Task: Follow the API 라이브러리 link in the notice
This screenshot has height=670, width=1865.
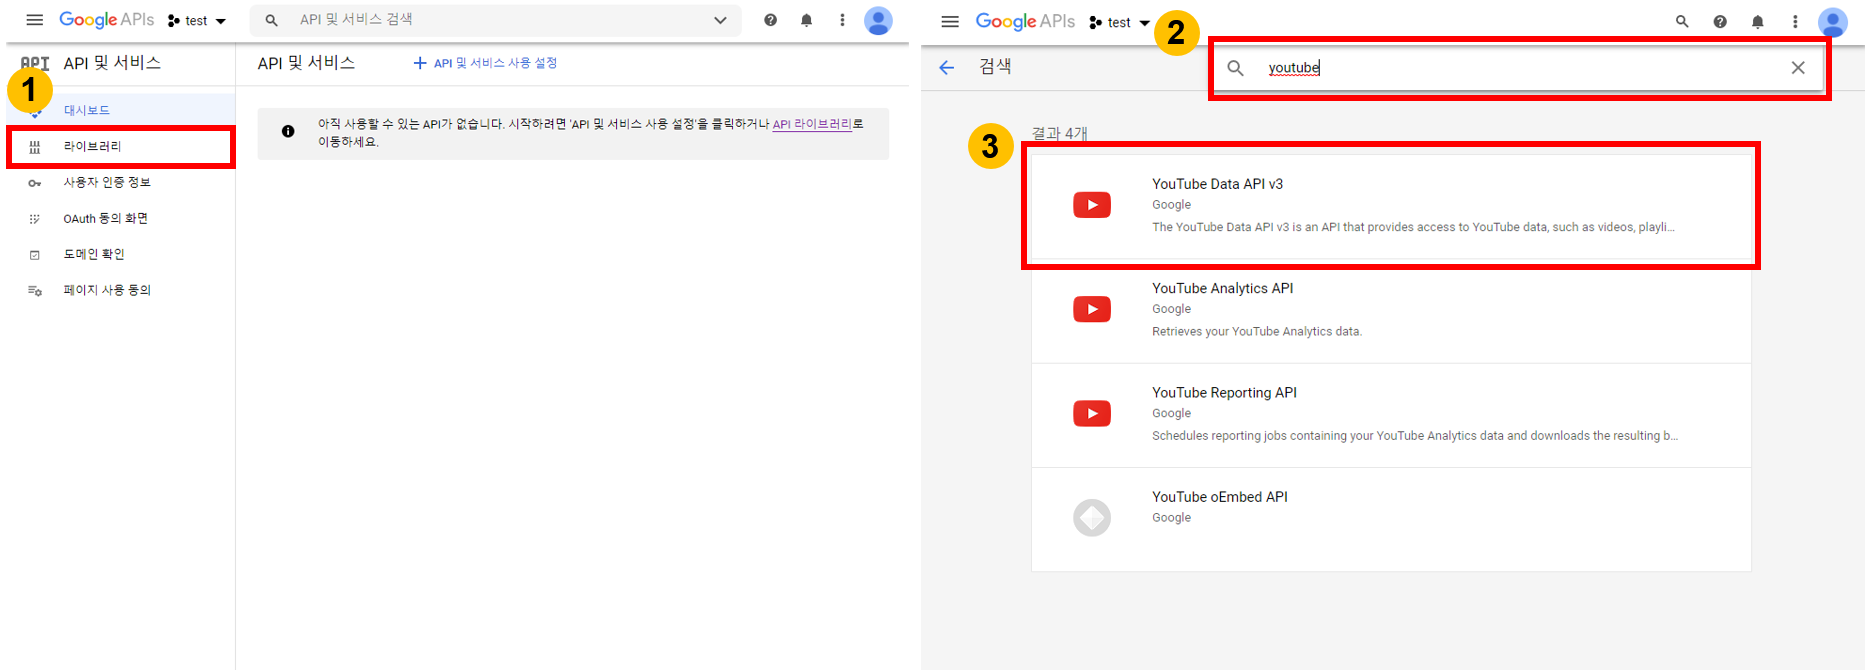Action: coord(812,124)
